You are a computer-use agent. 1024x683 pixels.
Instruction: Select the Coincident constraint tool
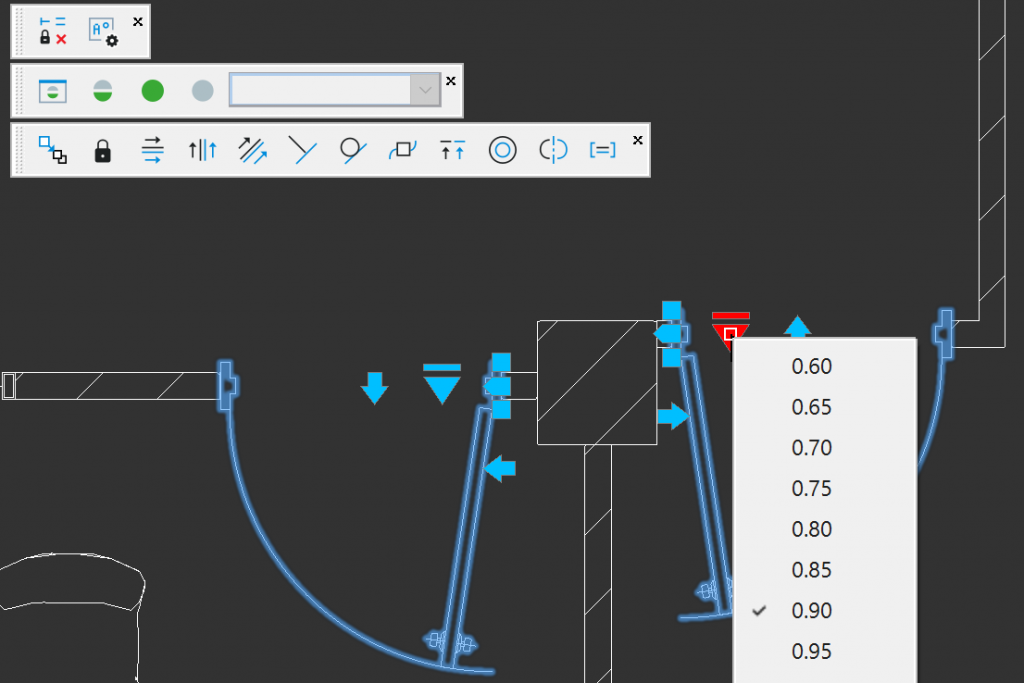tap(52, 150)
